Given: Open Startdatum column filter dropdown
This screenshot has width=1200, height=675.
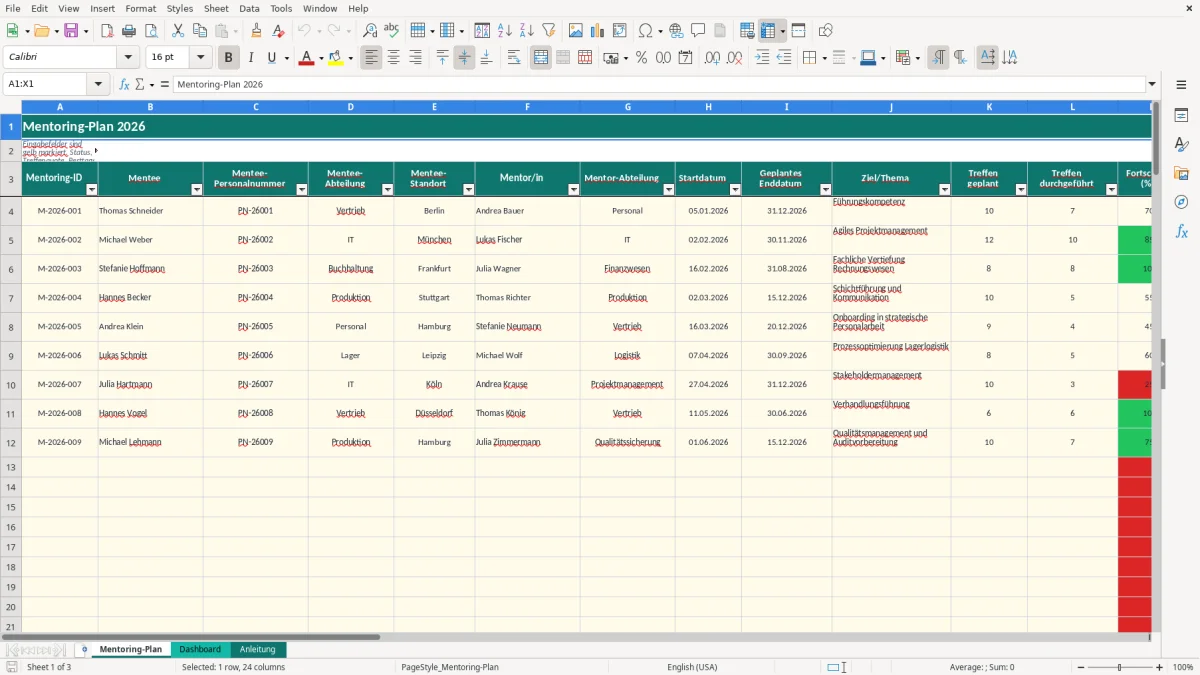Looking at the screenshot, I should point(735,189).
